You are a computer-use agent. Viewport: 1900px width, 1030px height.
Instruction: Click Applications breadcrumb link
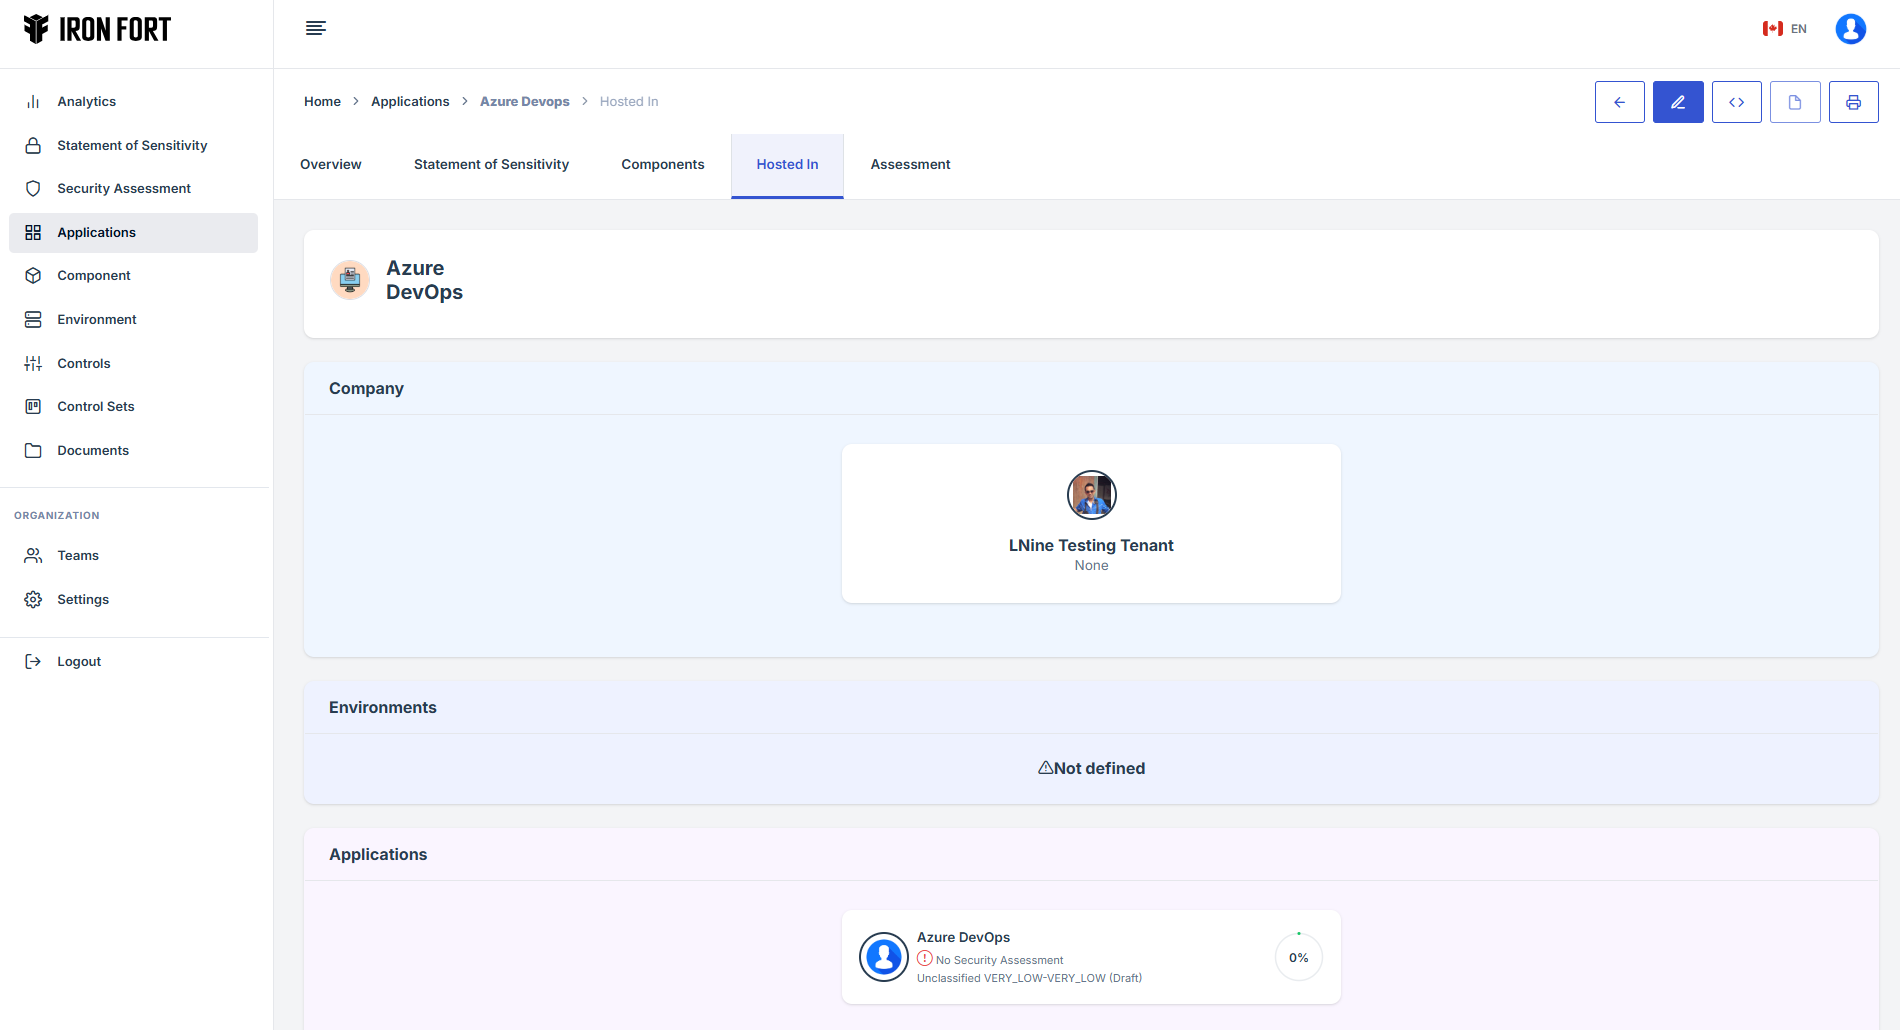[410, 102]
